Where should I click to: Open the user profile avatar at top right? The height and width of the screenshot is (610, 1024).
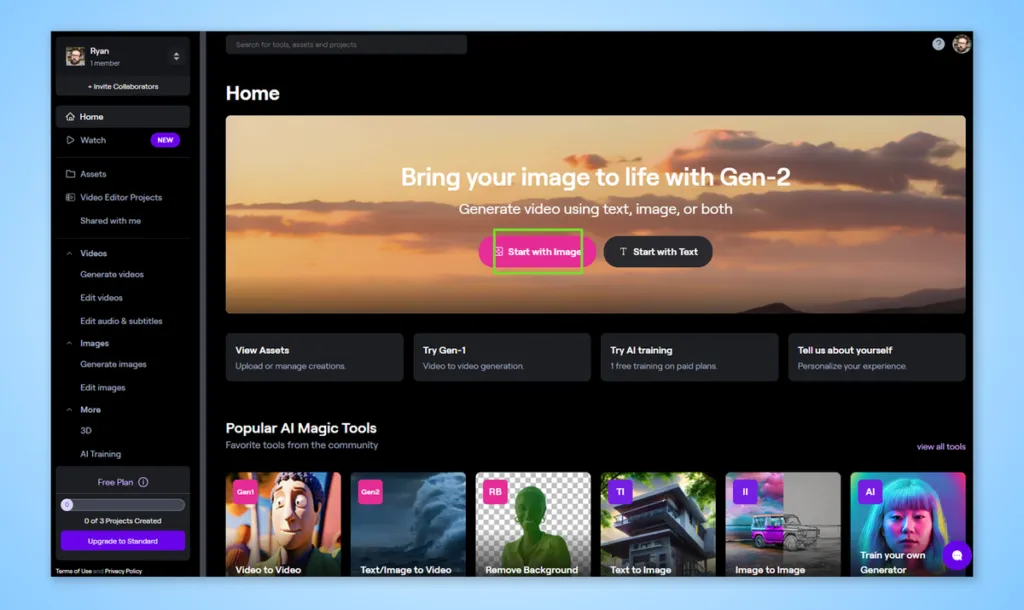[961, 44]
